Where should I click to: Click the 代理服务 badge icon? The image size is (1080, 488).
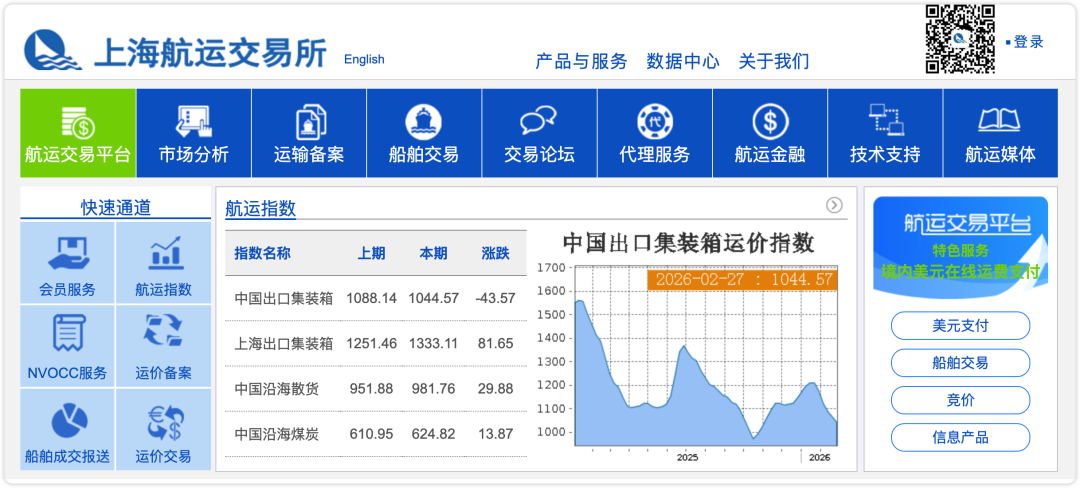coord(655,122)
